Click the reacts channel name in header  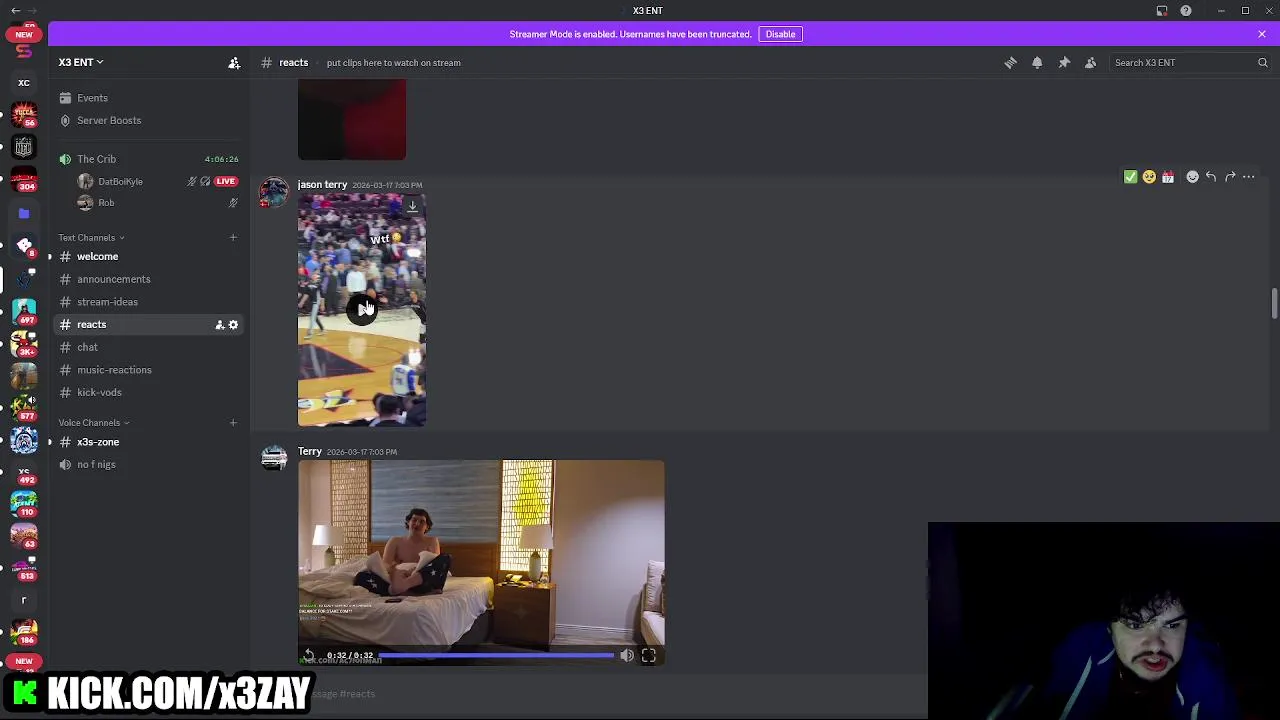tap(293, 62)
